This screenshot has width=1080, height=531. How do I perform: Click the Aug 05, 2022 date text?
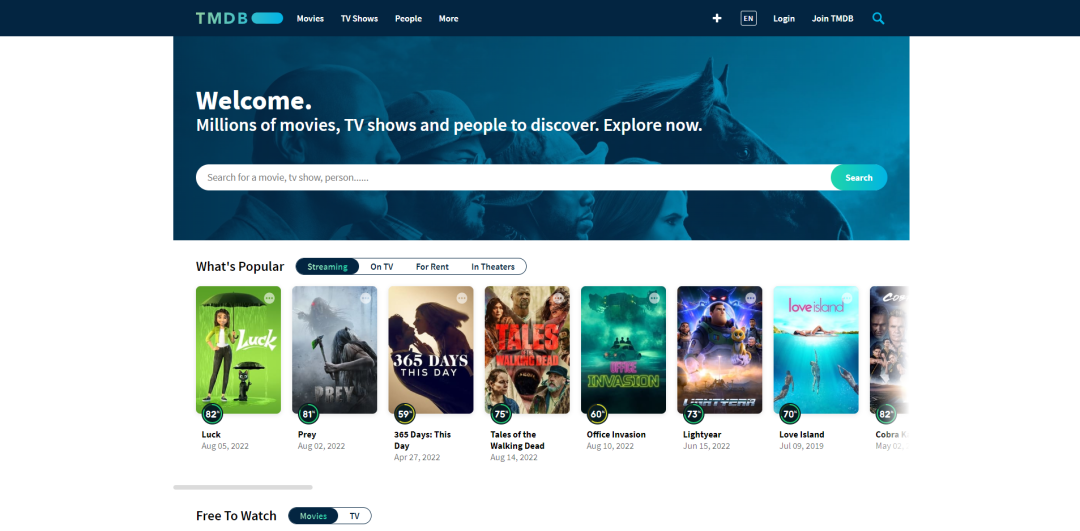click(225, 446)
